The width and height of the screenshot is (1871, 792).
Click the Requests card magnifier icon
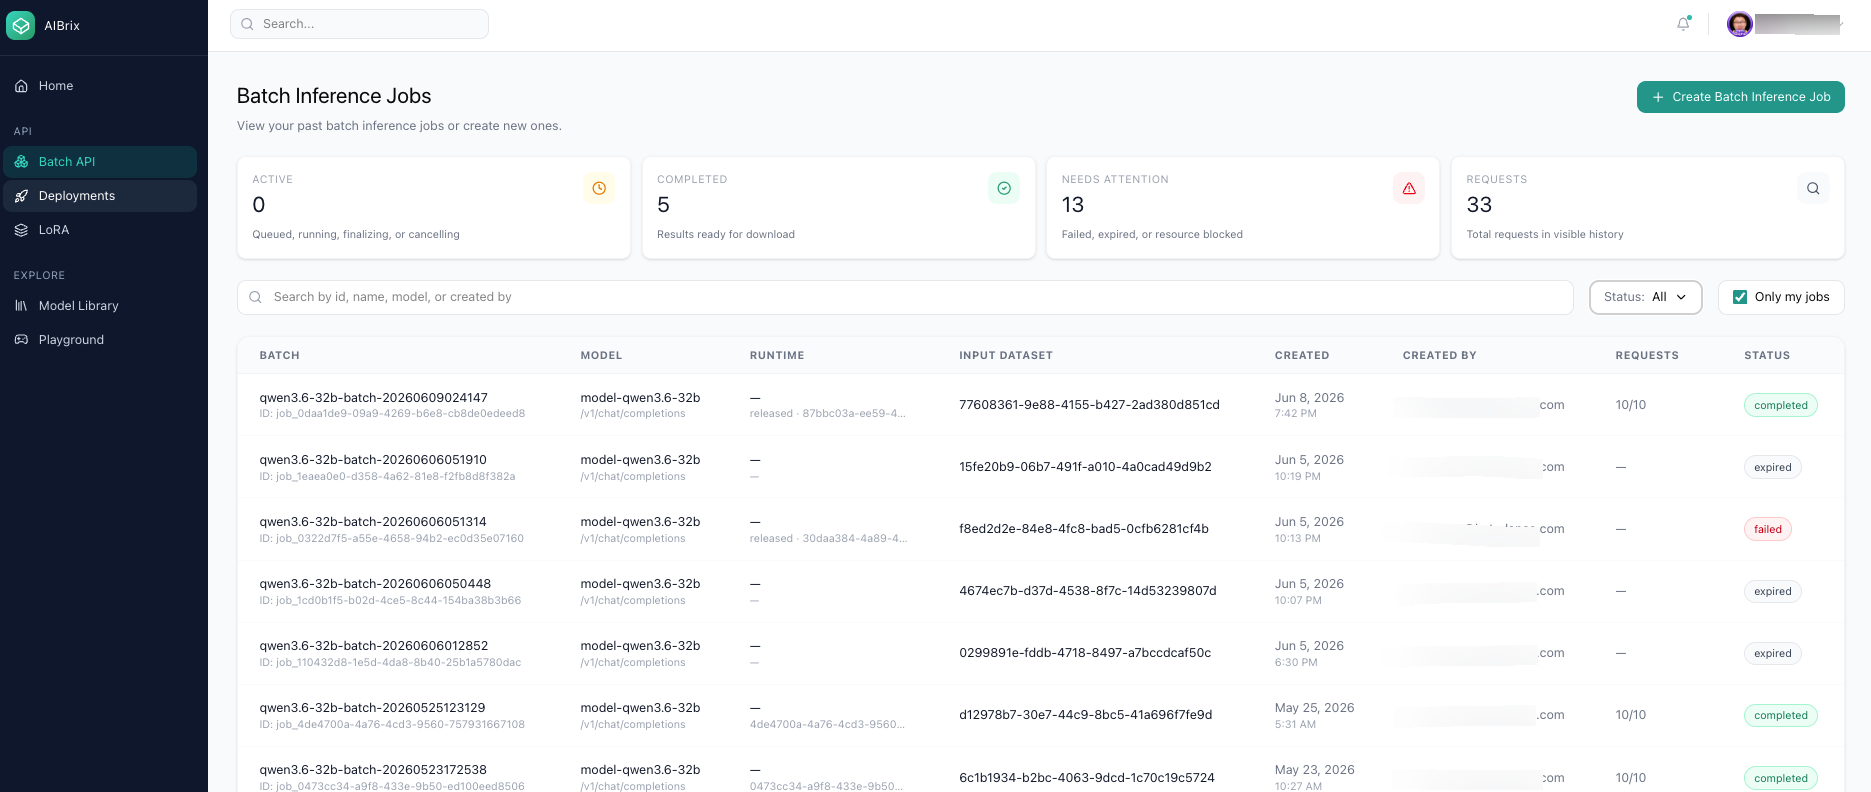[1813, 188]
